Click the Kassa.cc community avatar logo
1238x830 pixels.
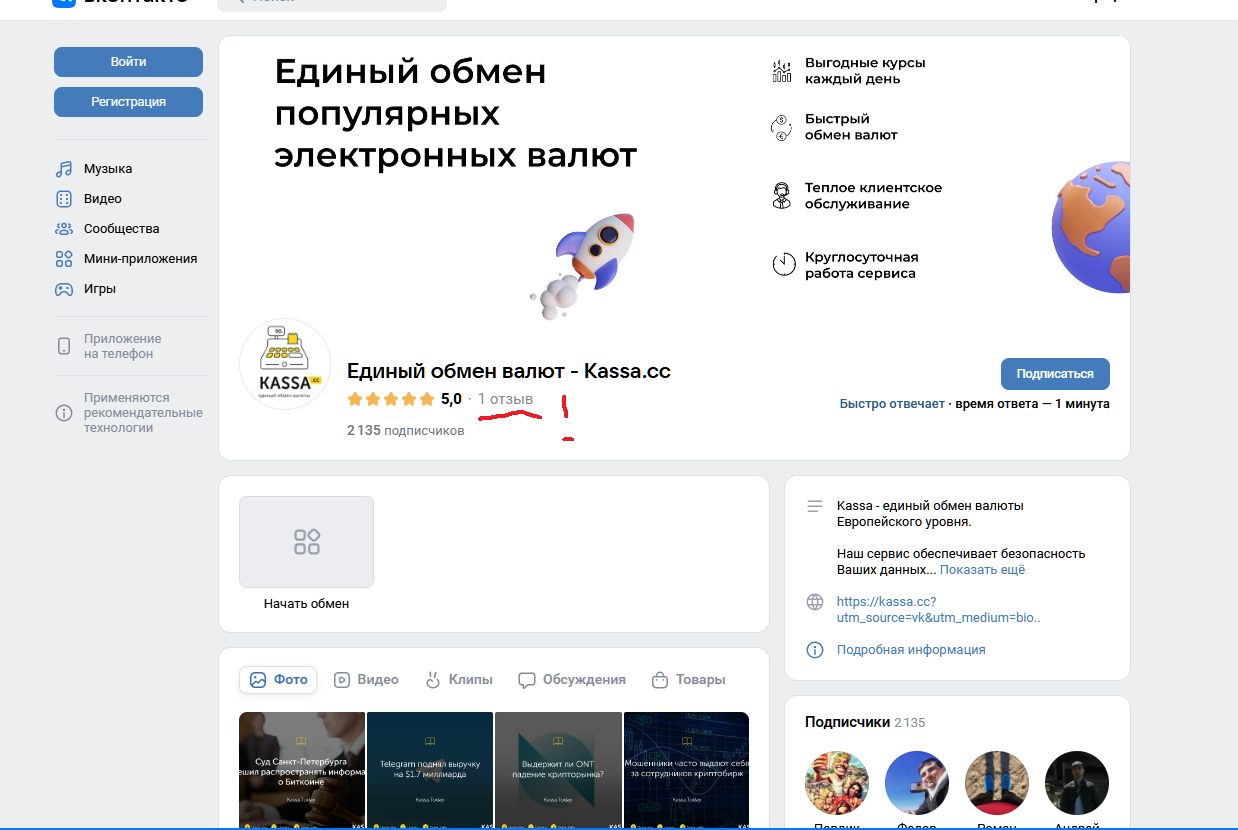(x=285, y=365)
